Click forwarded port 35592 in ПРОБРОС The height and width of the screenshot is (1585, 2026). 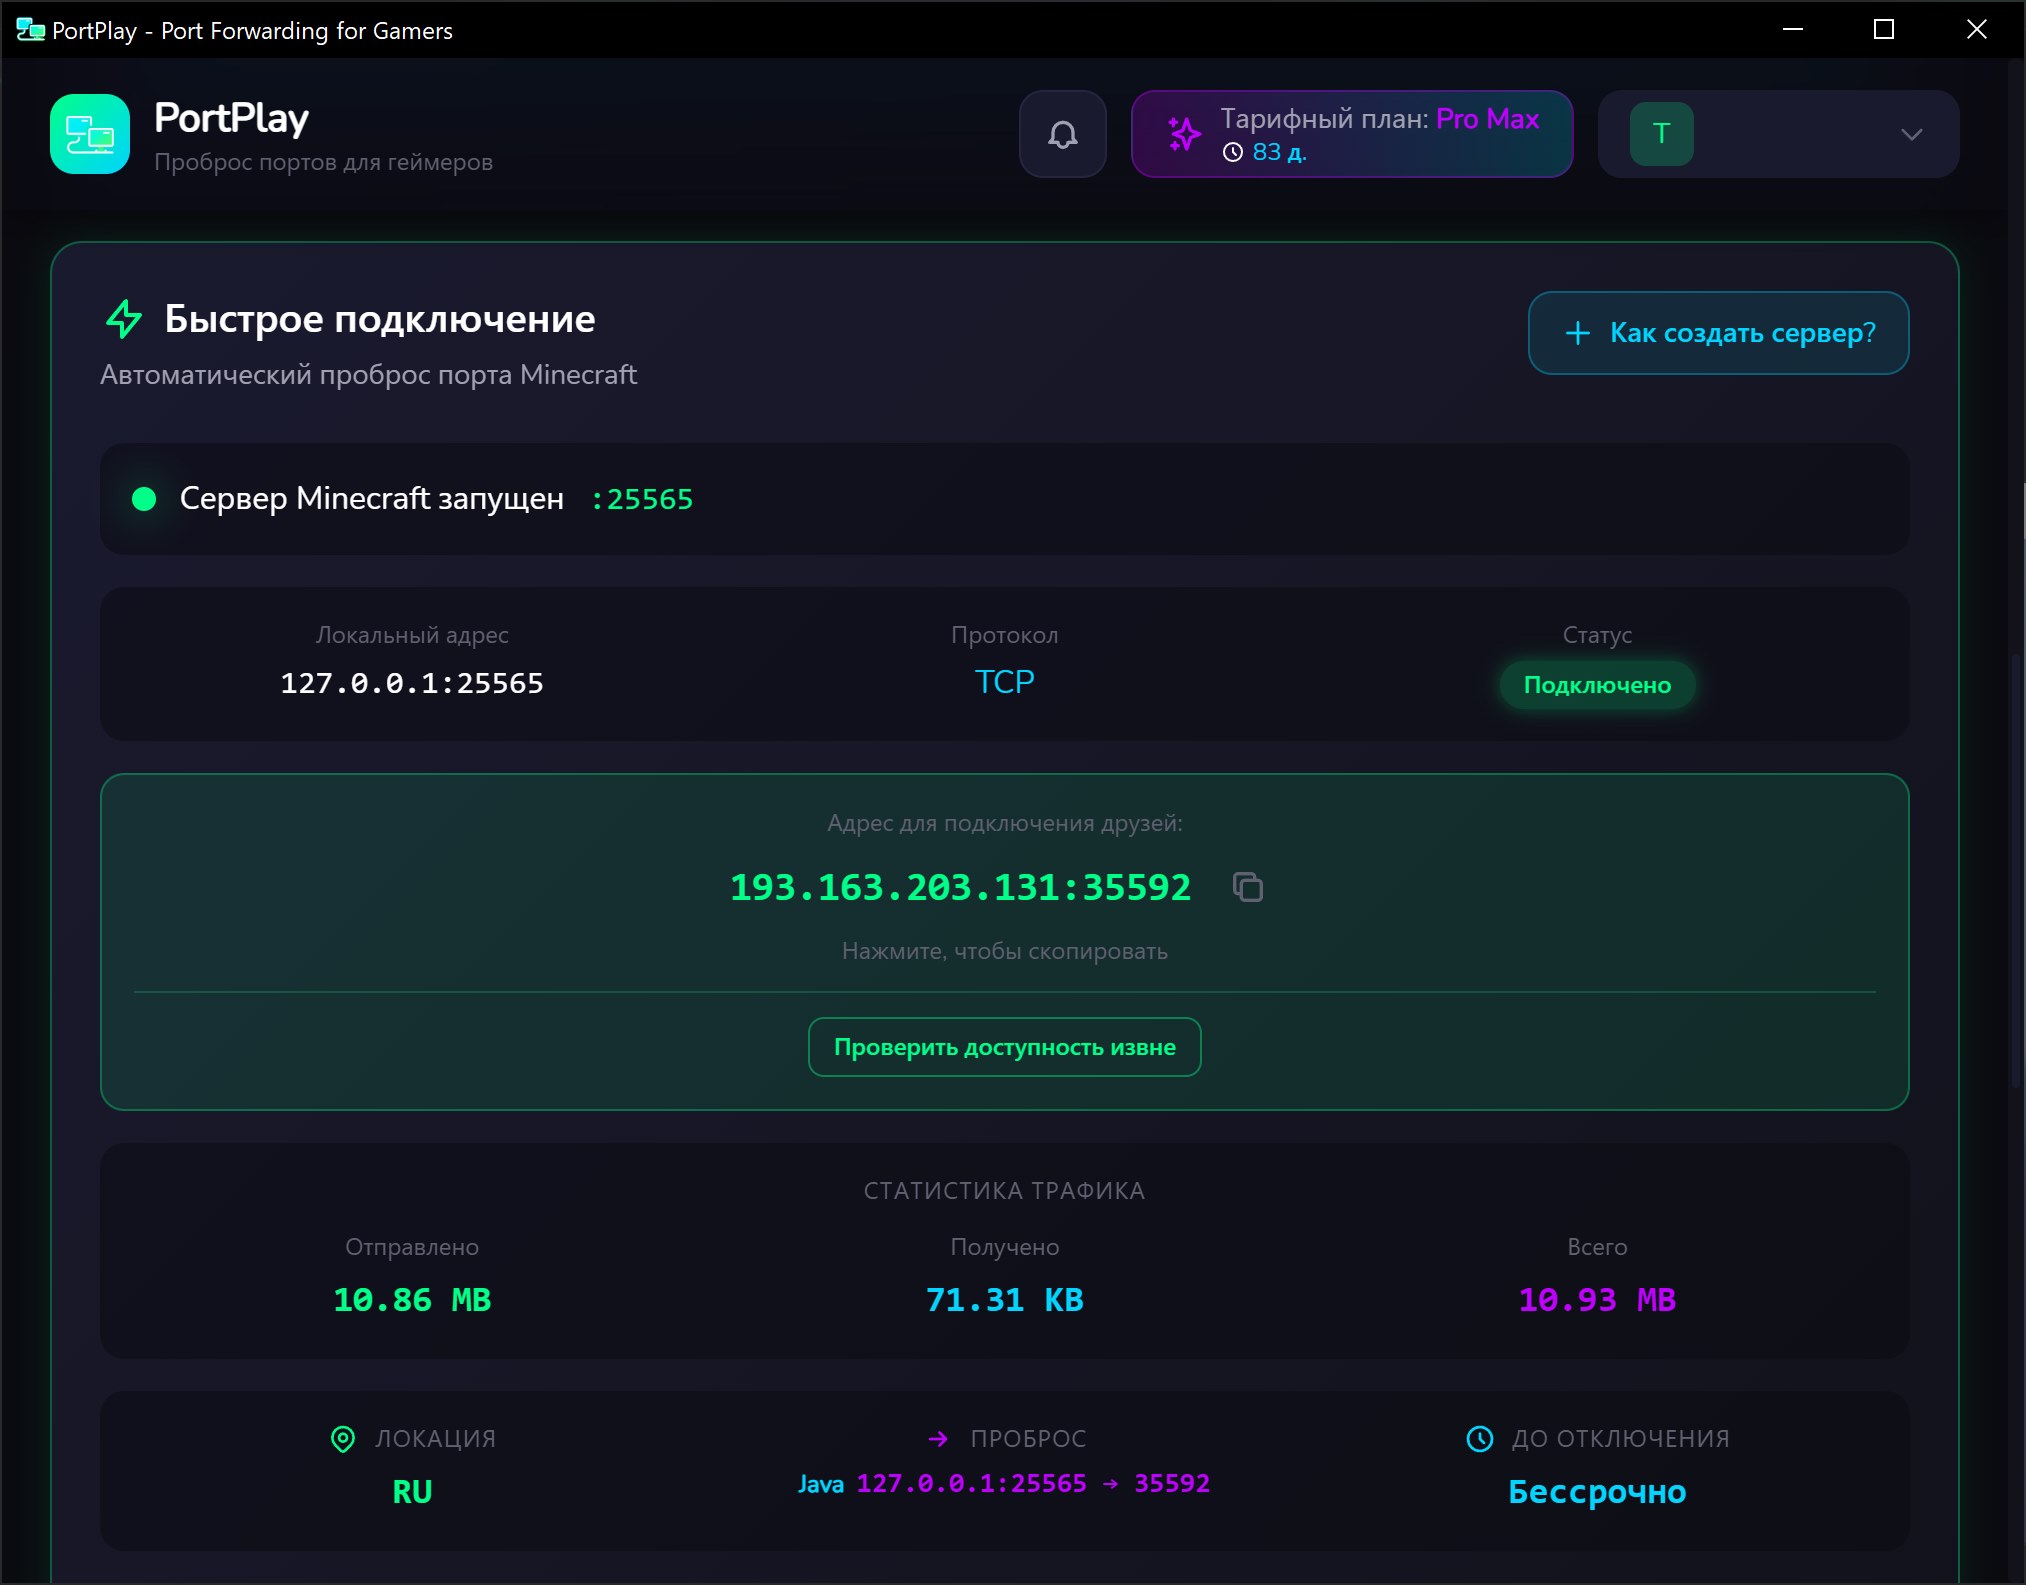point(1172,1483)
